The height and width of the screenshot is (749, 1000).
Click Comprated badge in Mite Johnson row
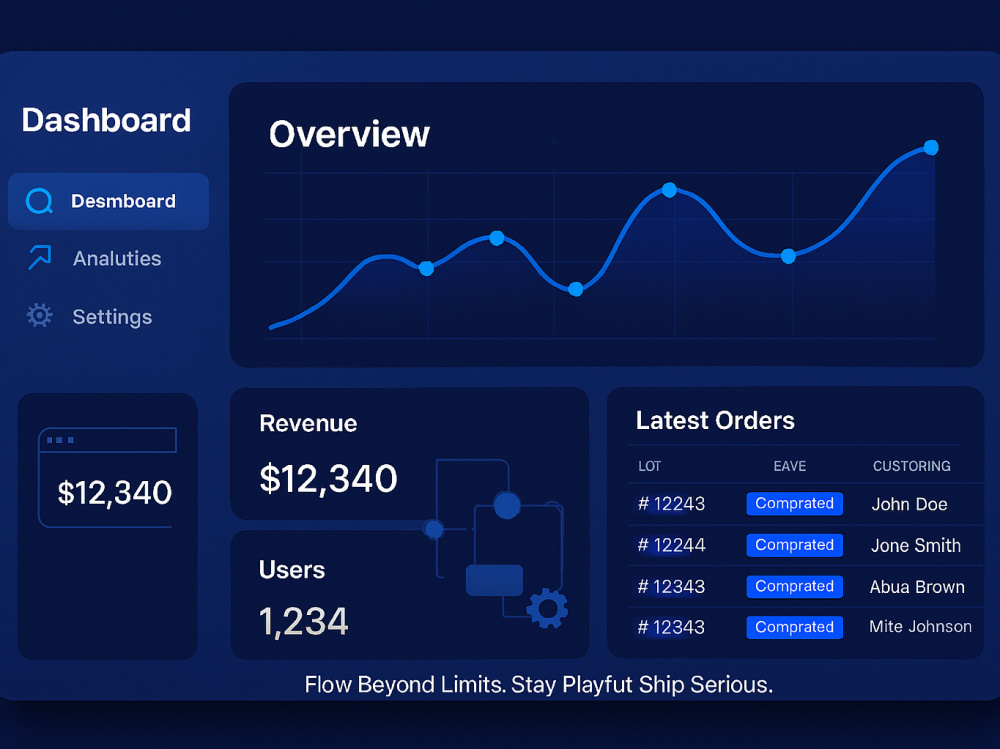(795, 627)
